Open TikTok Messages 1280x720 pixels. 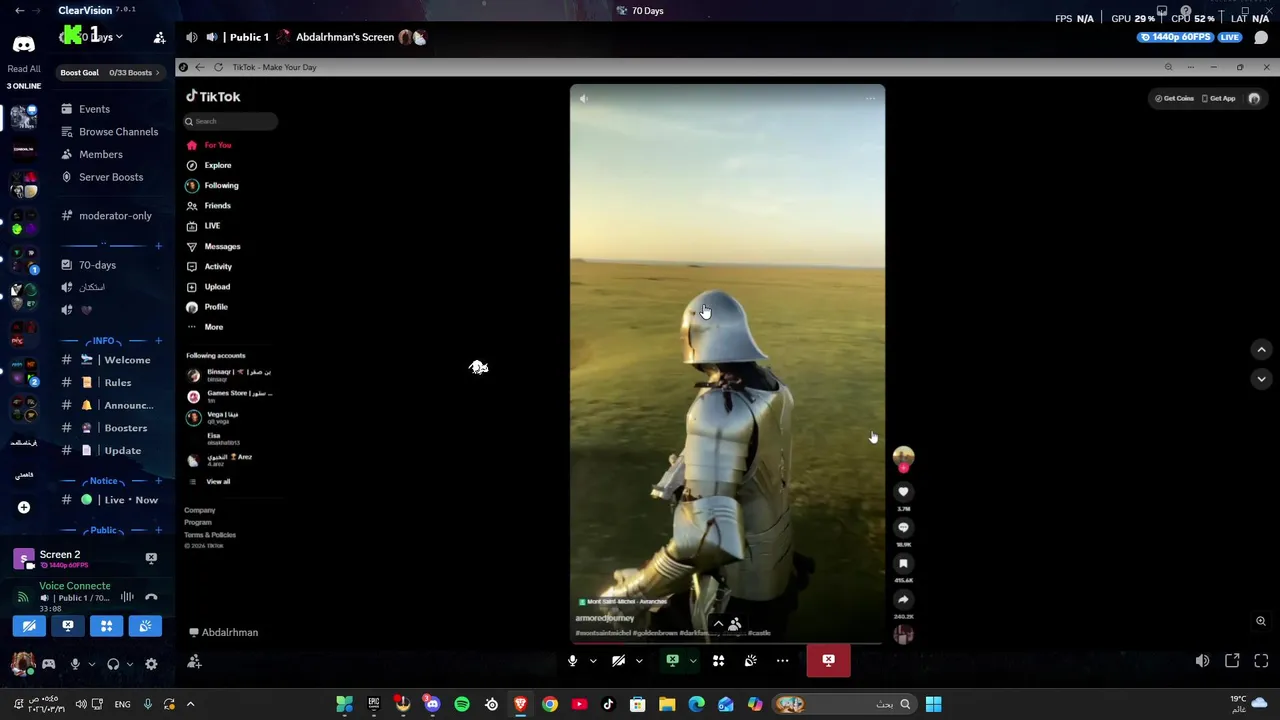click(x=213, y=246)
